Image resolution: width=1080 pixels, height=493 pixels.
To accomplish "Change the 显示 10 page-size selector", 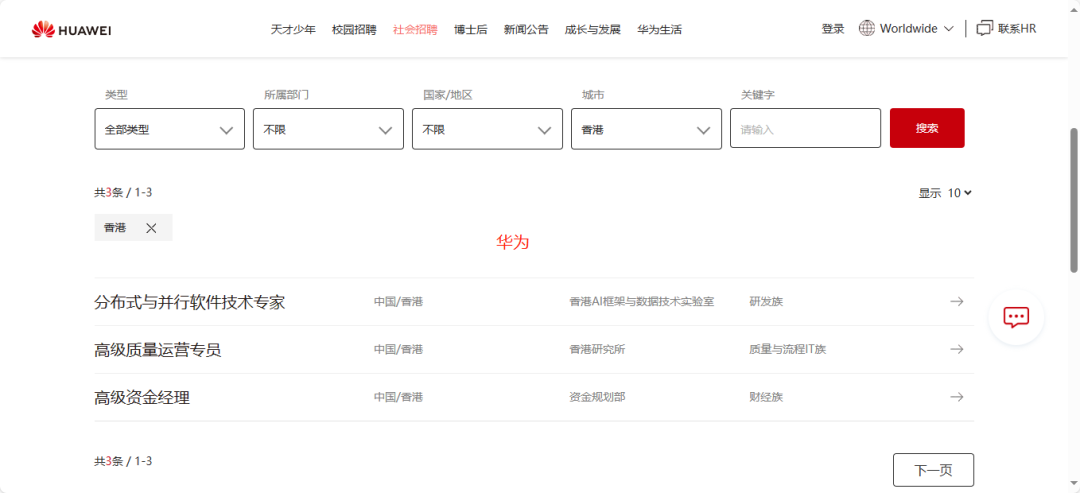I will tap(959, 193).
